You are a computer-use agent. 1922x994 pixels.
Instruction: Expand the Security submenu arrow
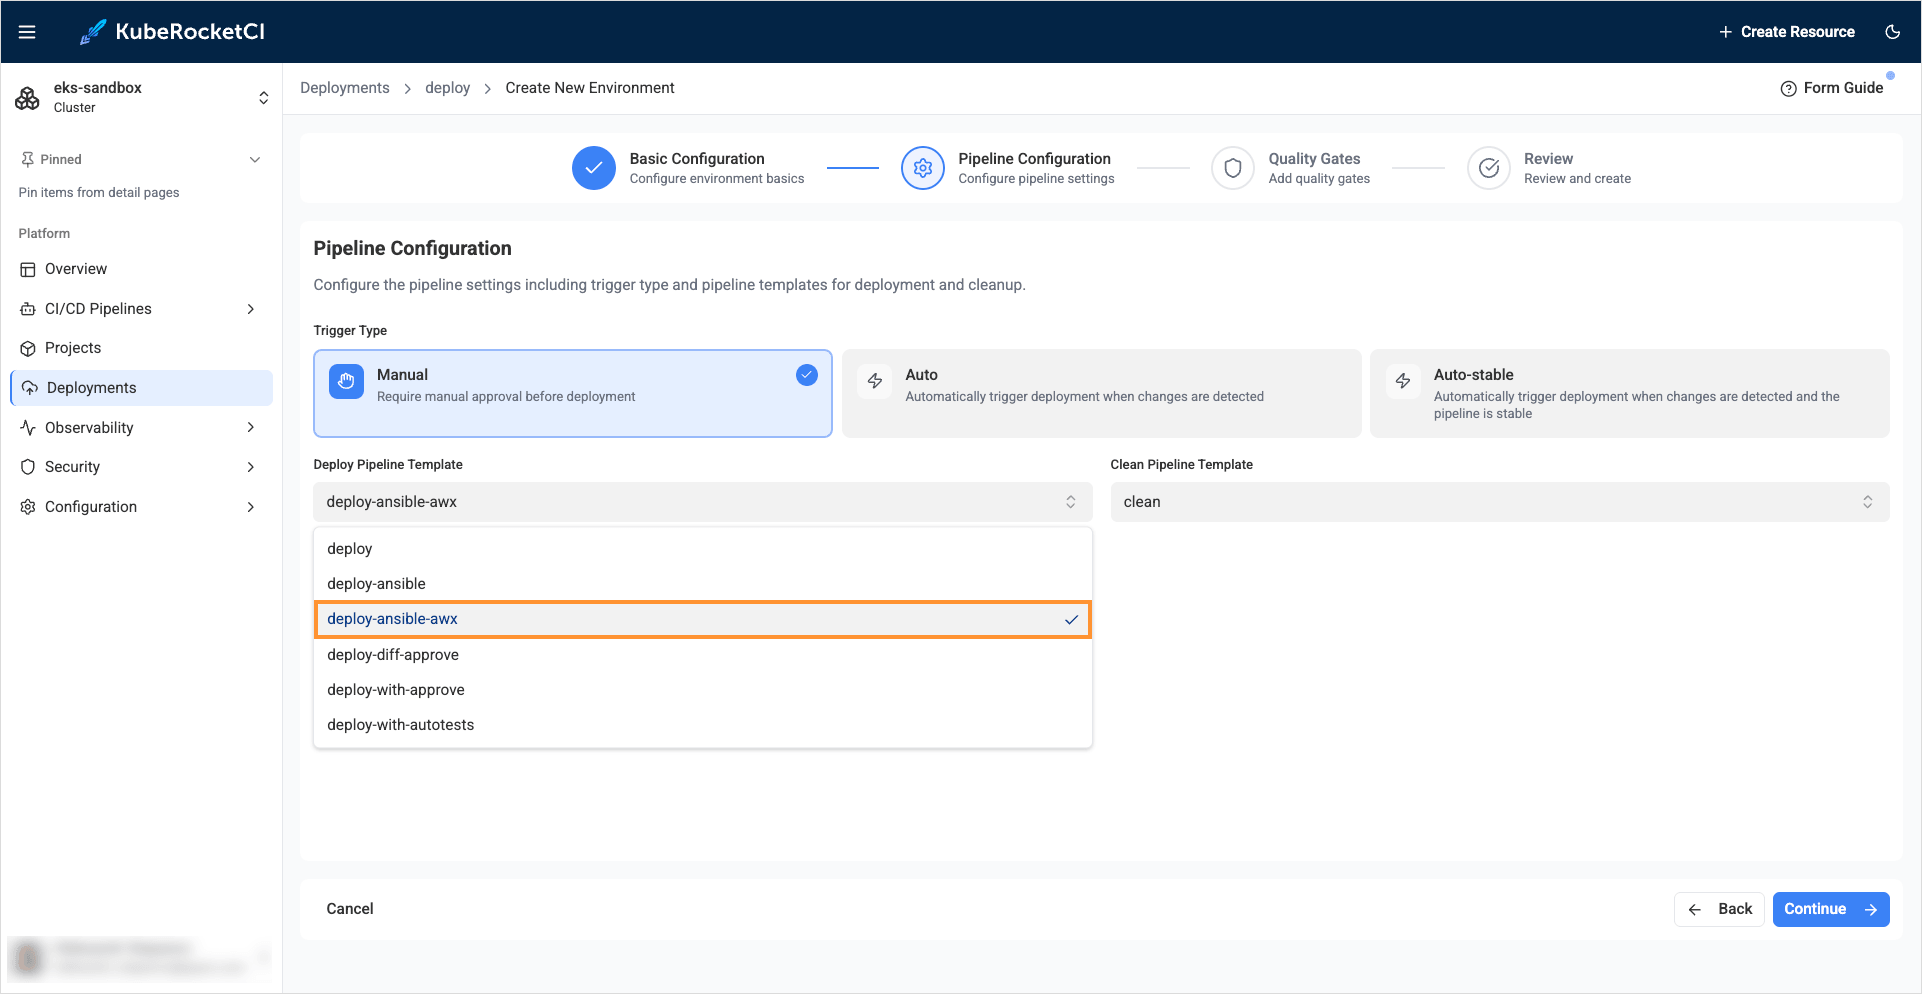[x=251, y=467]
